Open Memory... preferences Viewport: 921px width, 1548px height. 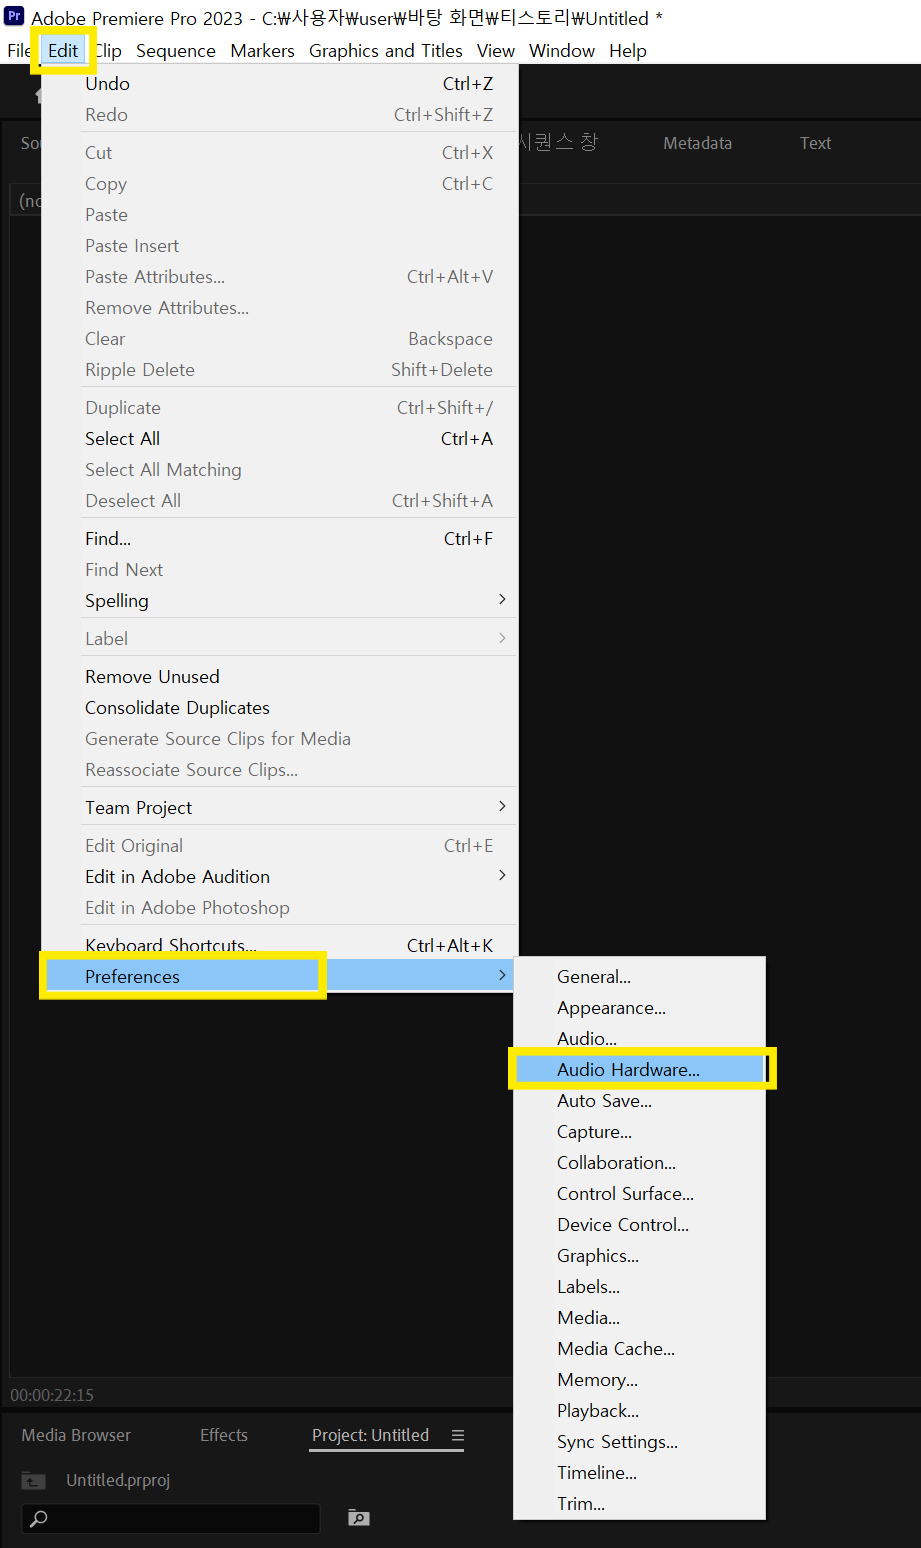point(639,1380)
